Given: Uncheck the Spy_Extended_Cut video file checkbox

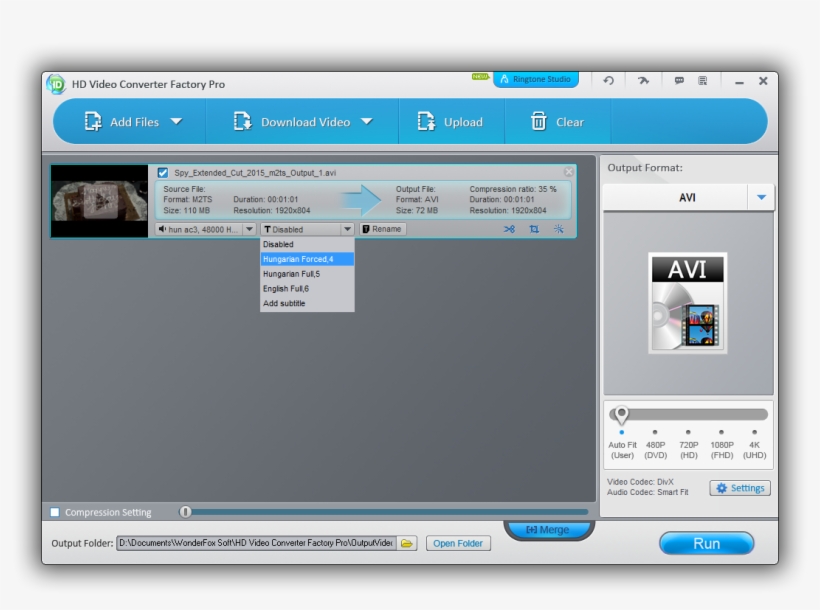Looking at the screenshot, I should coord(163,172).
